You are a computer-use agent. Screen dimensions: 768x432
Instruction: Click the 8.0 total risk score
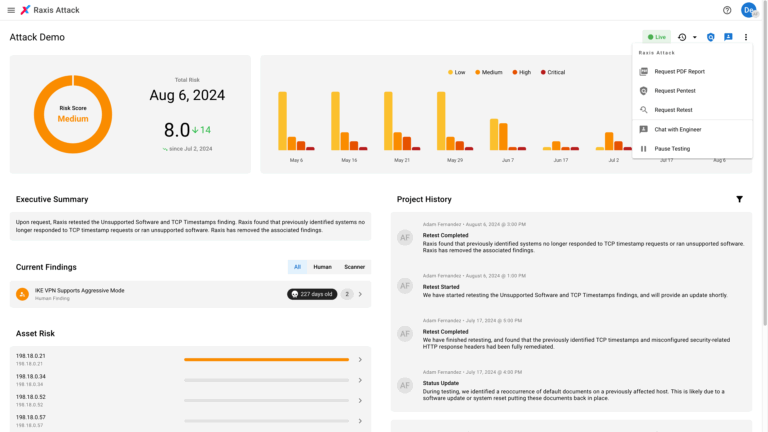[x=176, y=130]
